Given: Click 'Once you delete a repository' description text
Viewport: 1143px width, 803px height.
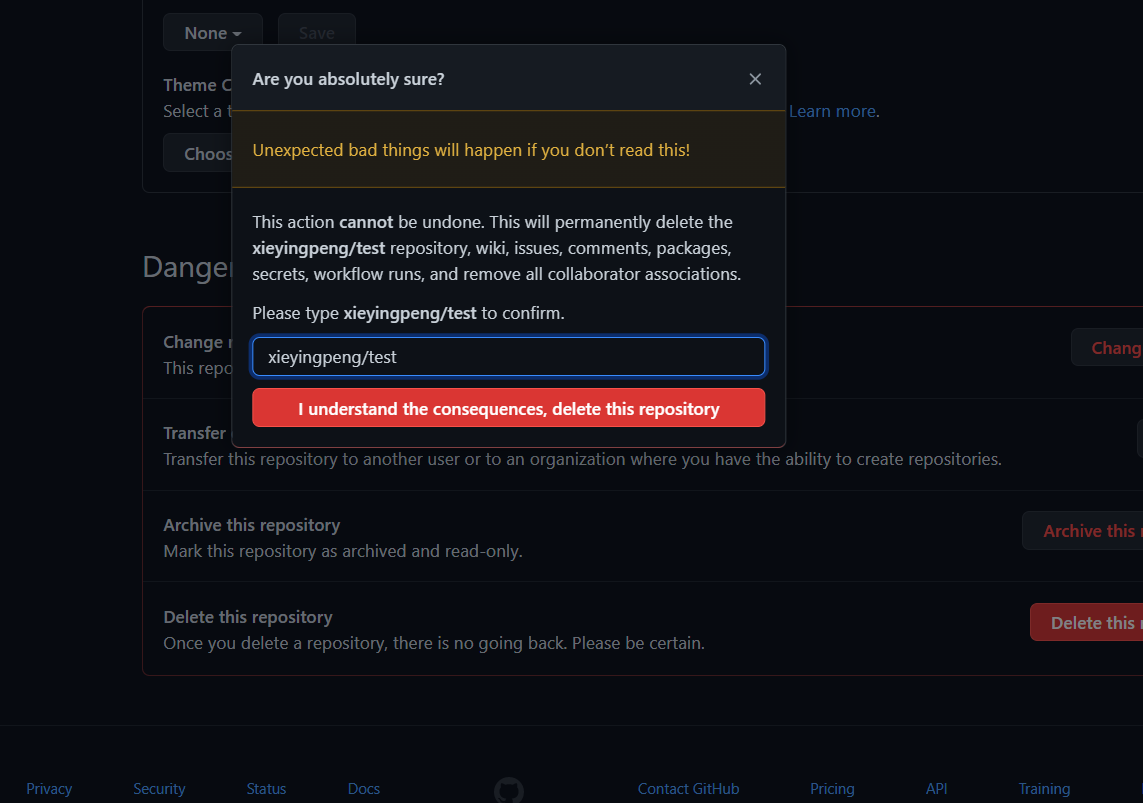Looking at the screenshot, I should coord(434,643).
